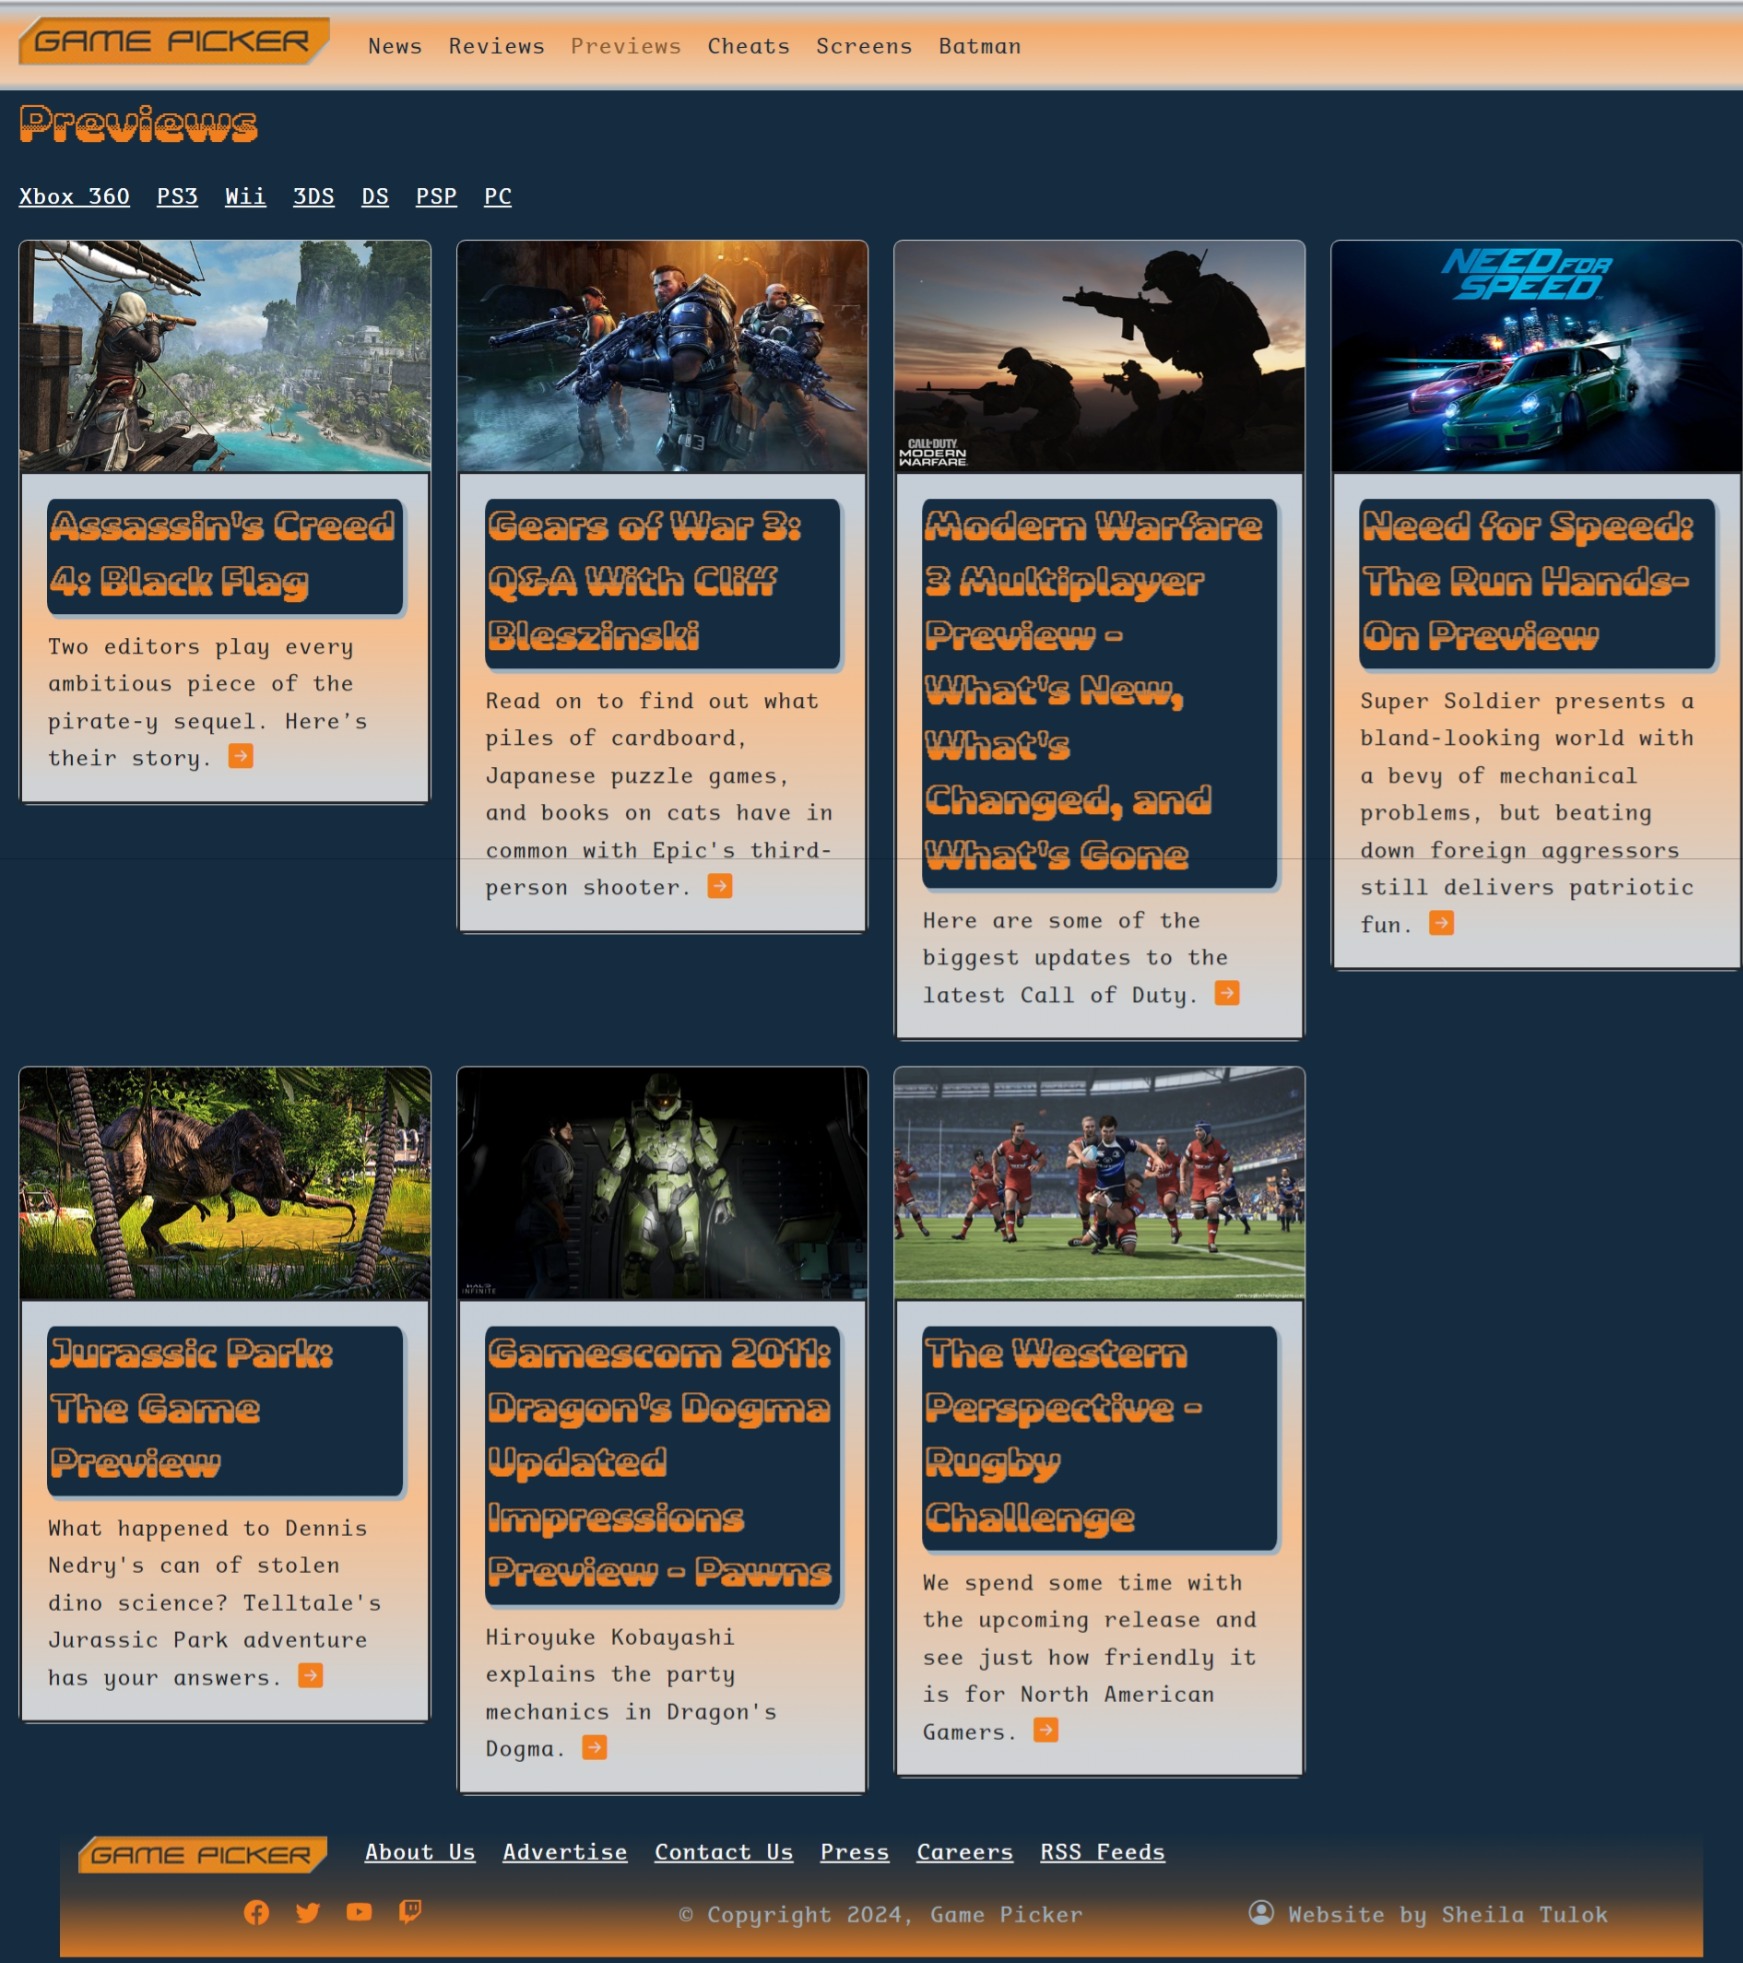
Task: Filter previews by DS platform link
Action: pos(375,196)
